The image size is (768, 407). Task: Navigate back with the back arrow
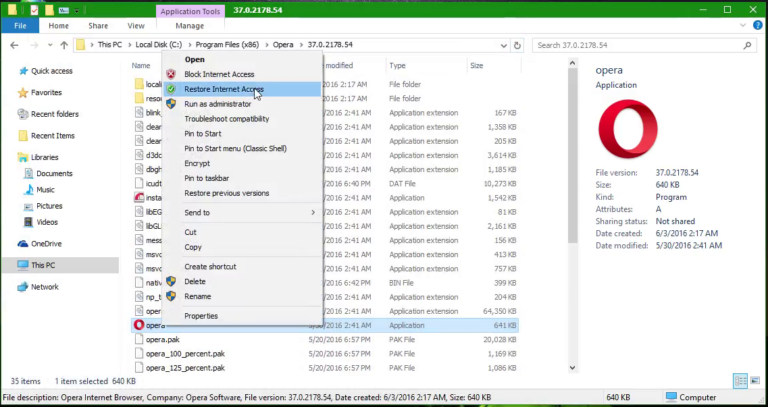coord(14,45)
